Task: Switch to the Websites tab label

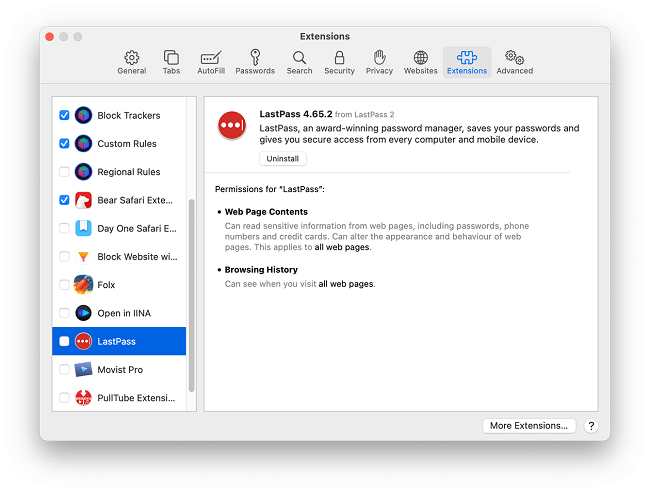Action: [420, 71]
